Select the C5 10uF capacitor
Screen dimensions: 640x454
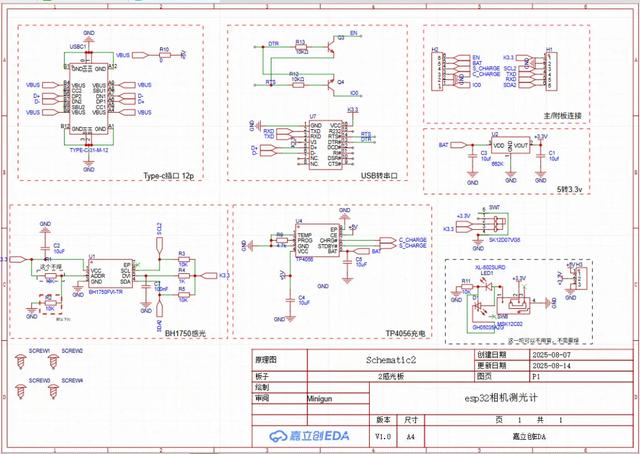pyautogui.click(x=347, y=262)
